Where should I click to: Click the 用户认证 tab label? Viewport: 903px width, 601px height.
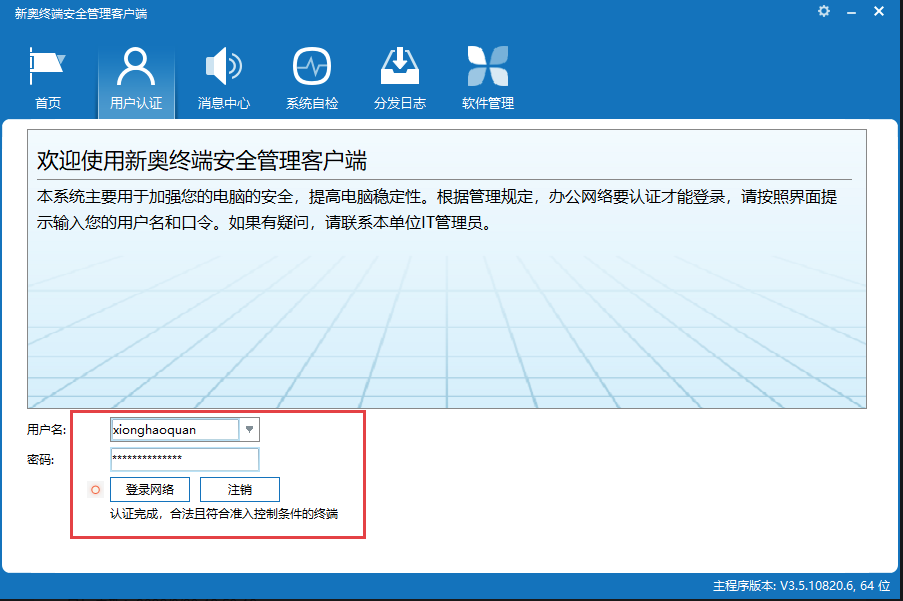[136, 103]
